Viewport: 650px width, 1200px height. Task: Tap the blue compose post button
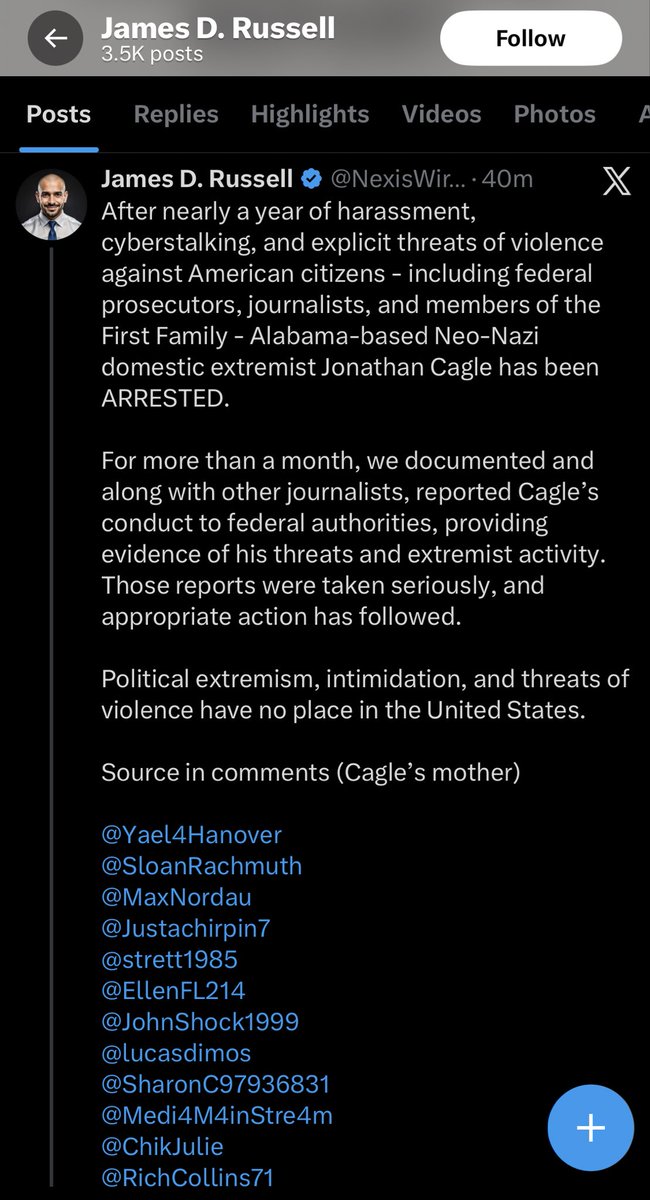coord(590,1128)
